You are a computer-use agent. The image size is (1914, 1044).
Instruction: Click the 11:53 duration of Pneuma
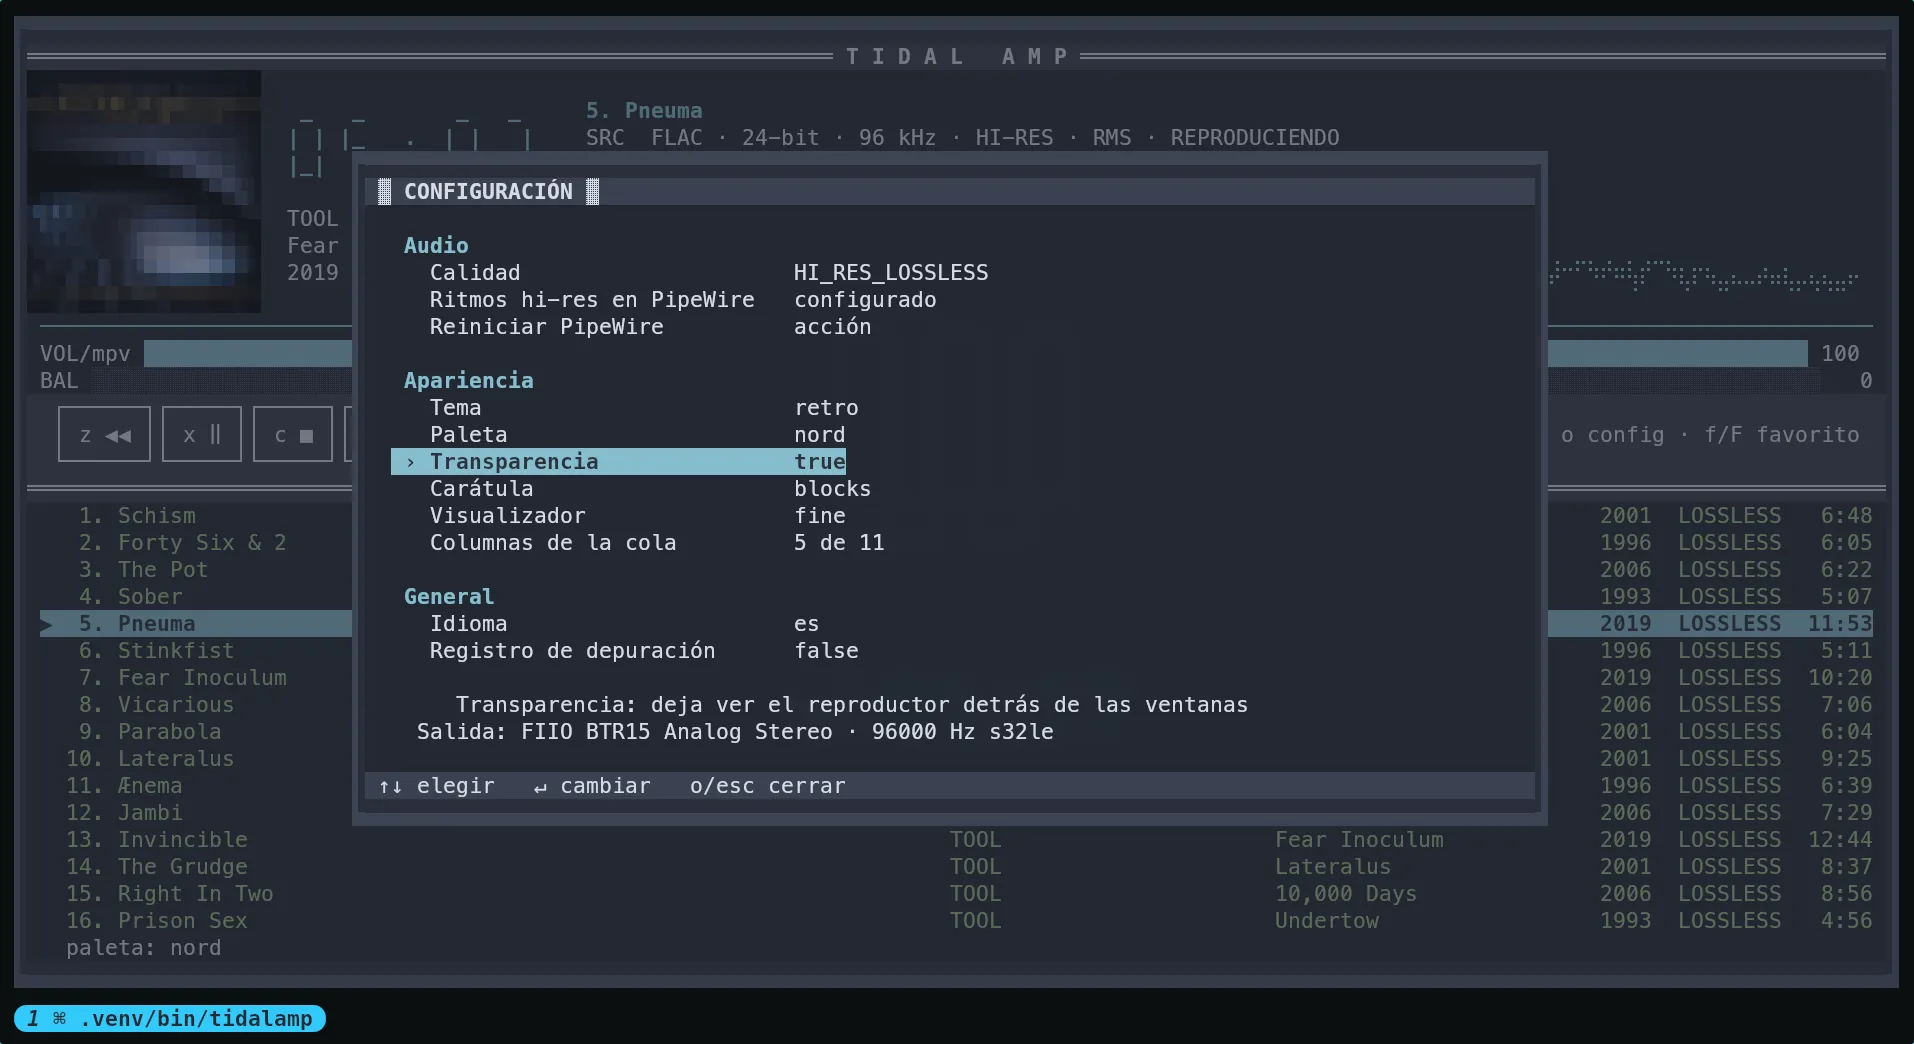click(x=1840, y=623)
